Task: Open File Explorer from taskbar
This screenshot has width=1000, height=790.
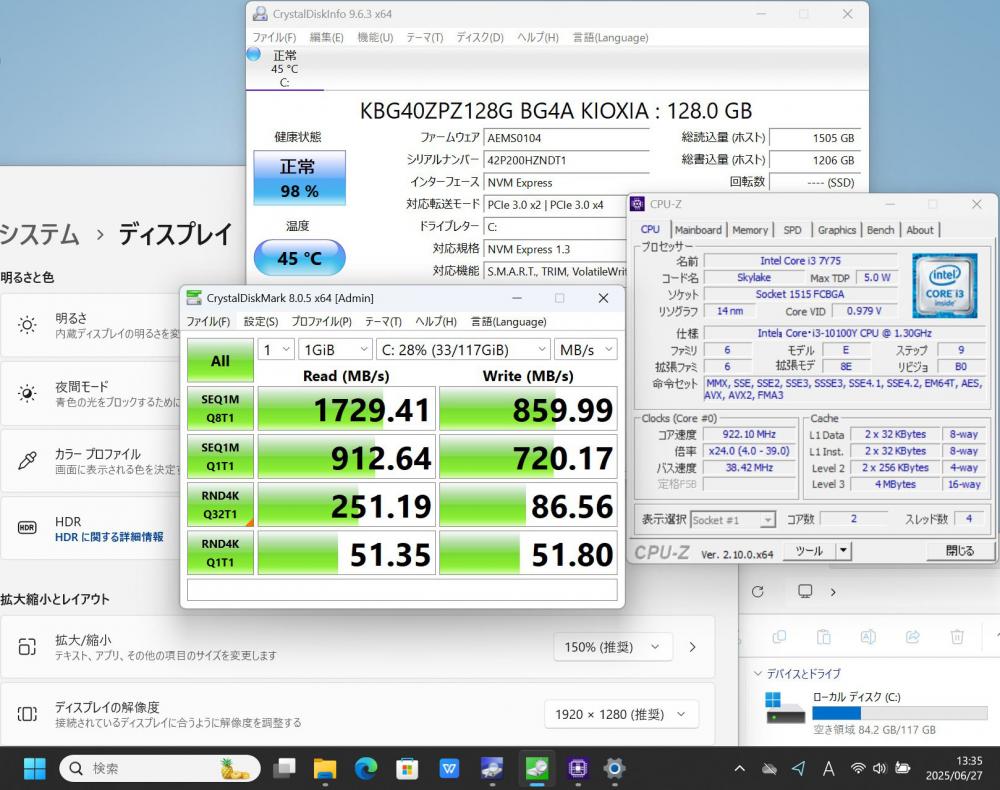Action: [x=325, y=768]
